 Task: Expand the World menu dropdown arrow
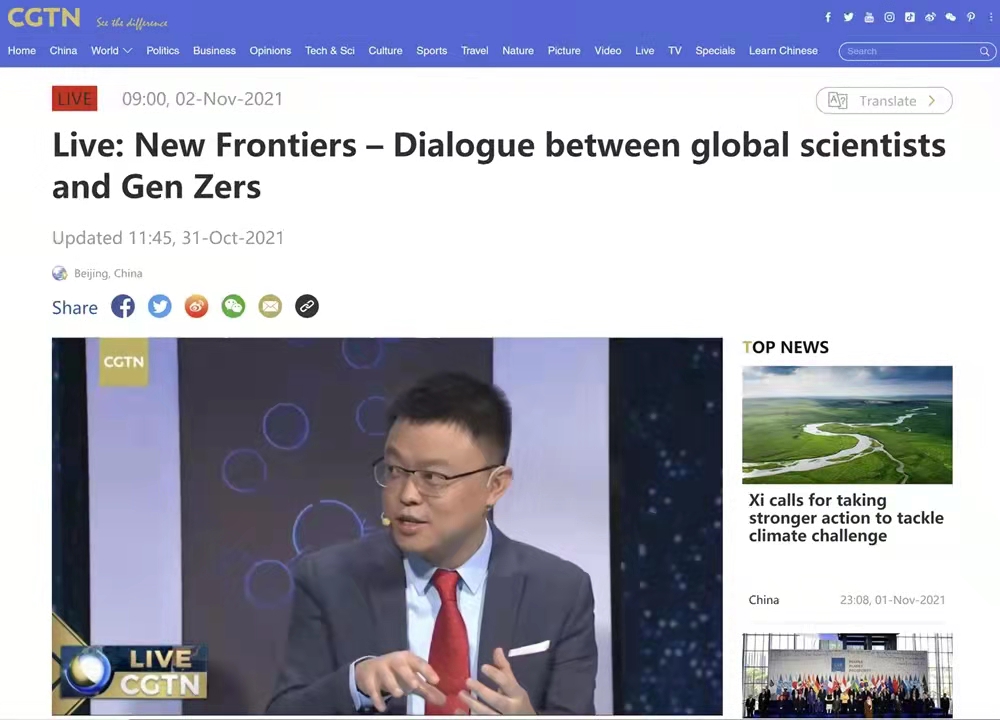128,51
